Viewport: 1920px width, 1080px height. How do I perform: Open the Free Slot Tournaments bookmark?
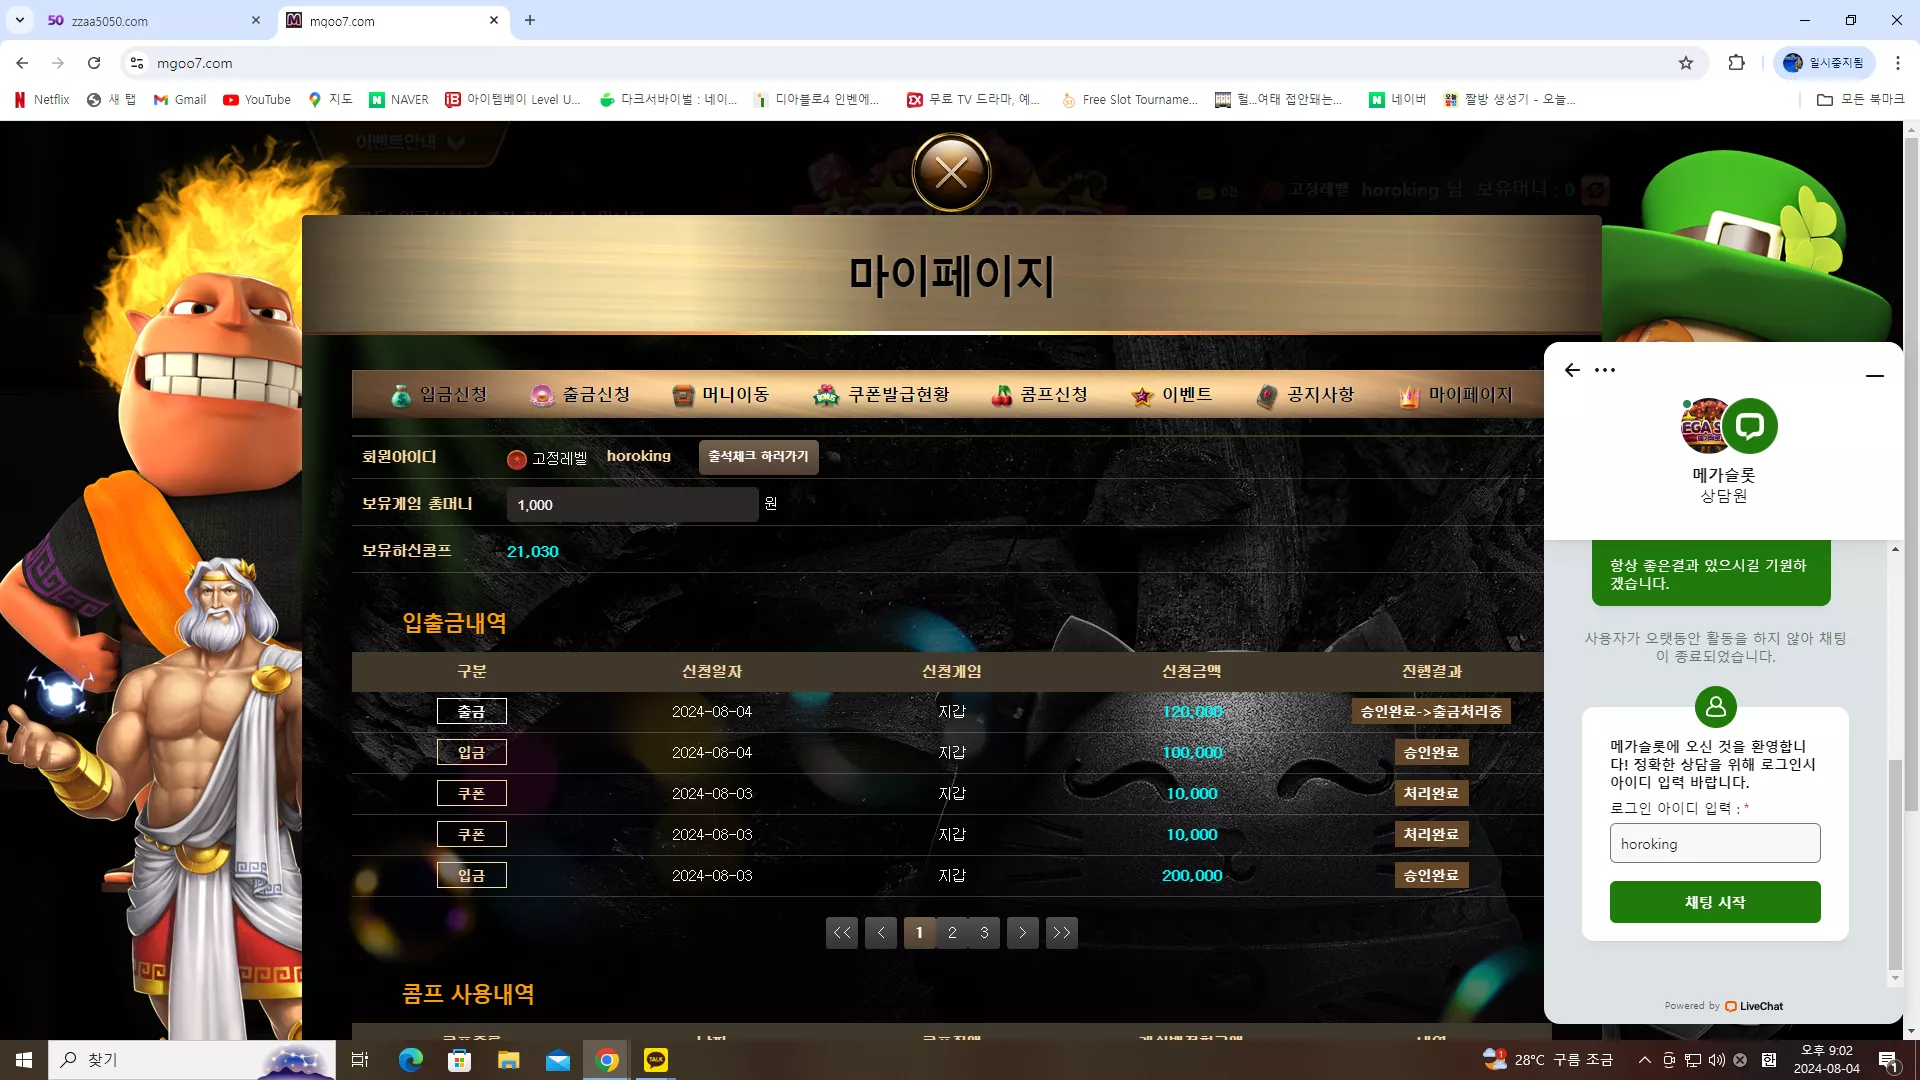pos(1129,99)
